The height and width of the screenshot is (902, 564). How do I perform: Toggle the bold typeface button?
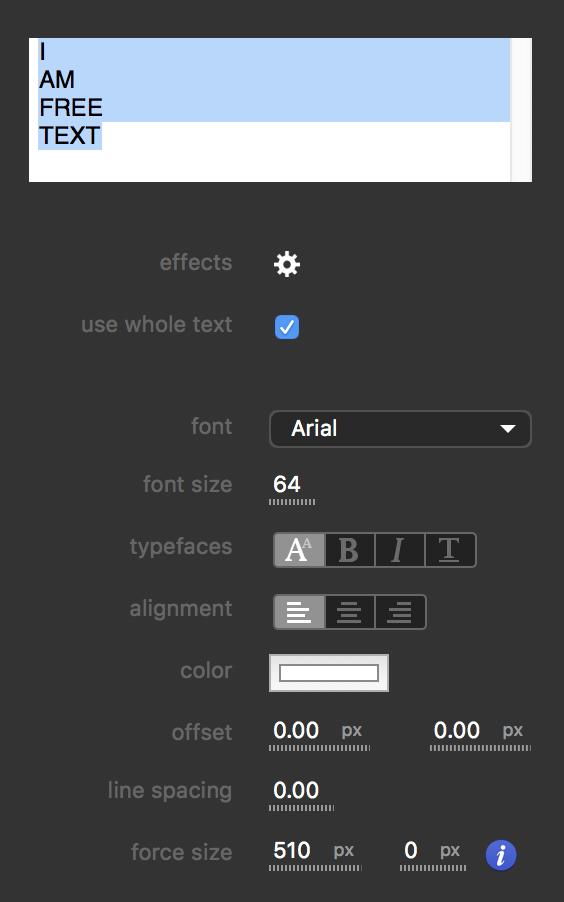[x=349, y=550]
